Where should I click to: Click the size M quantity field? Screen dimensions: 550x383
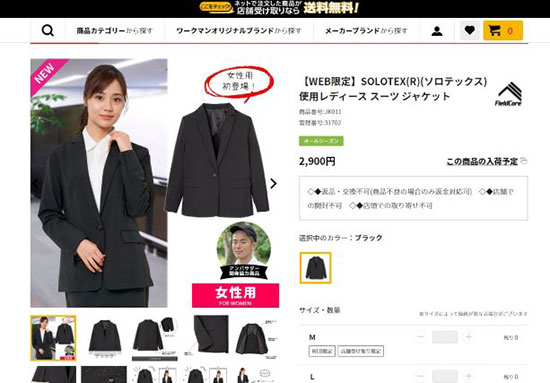click(444, 337)
